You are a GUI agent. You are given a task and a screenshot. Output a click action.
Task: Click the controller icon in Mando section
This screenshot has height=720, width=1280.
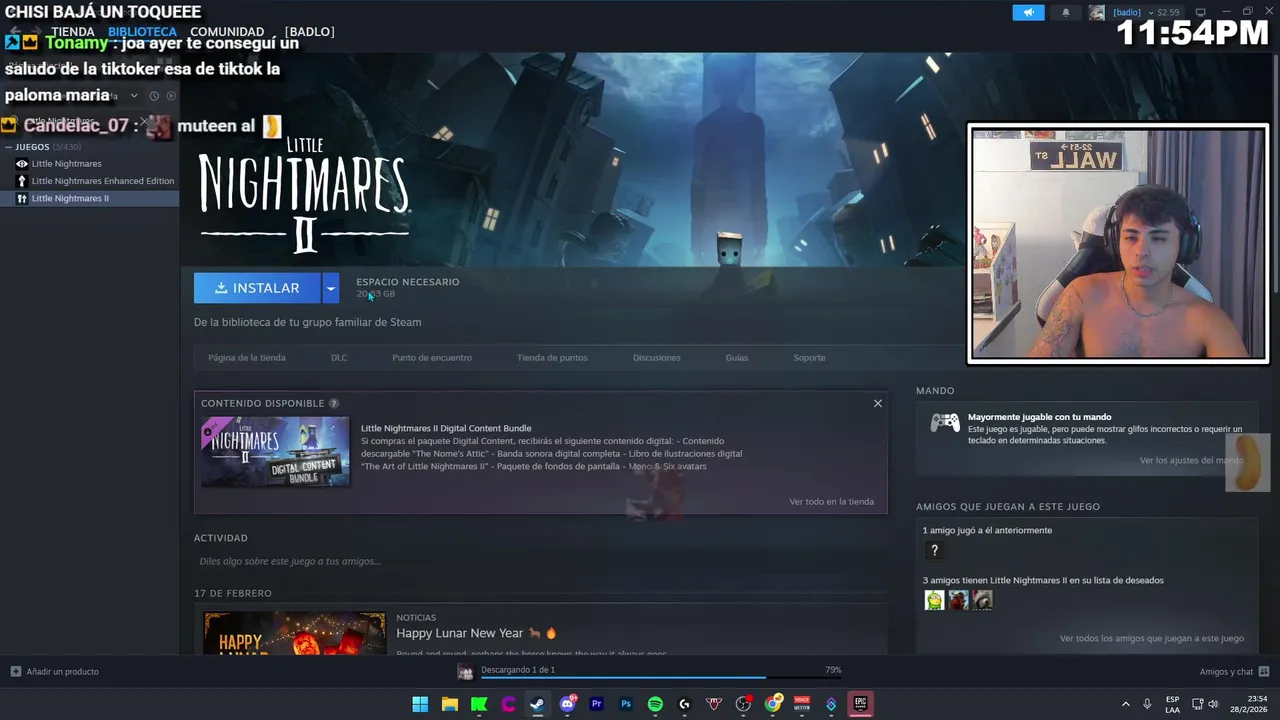[x=945, y=423]
